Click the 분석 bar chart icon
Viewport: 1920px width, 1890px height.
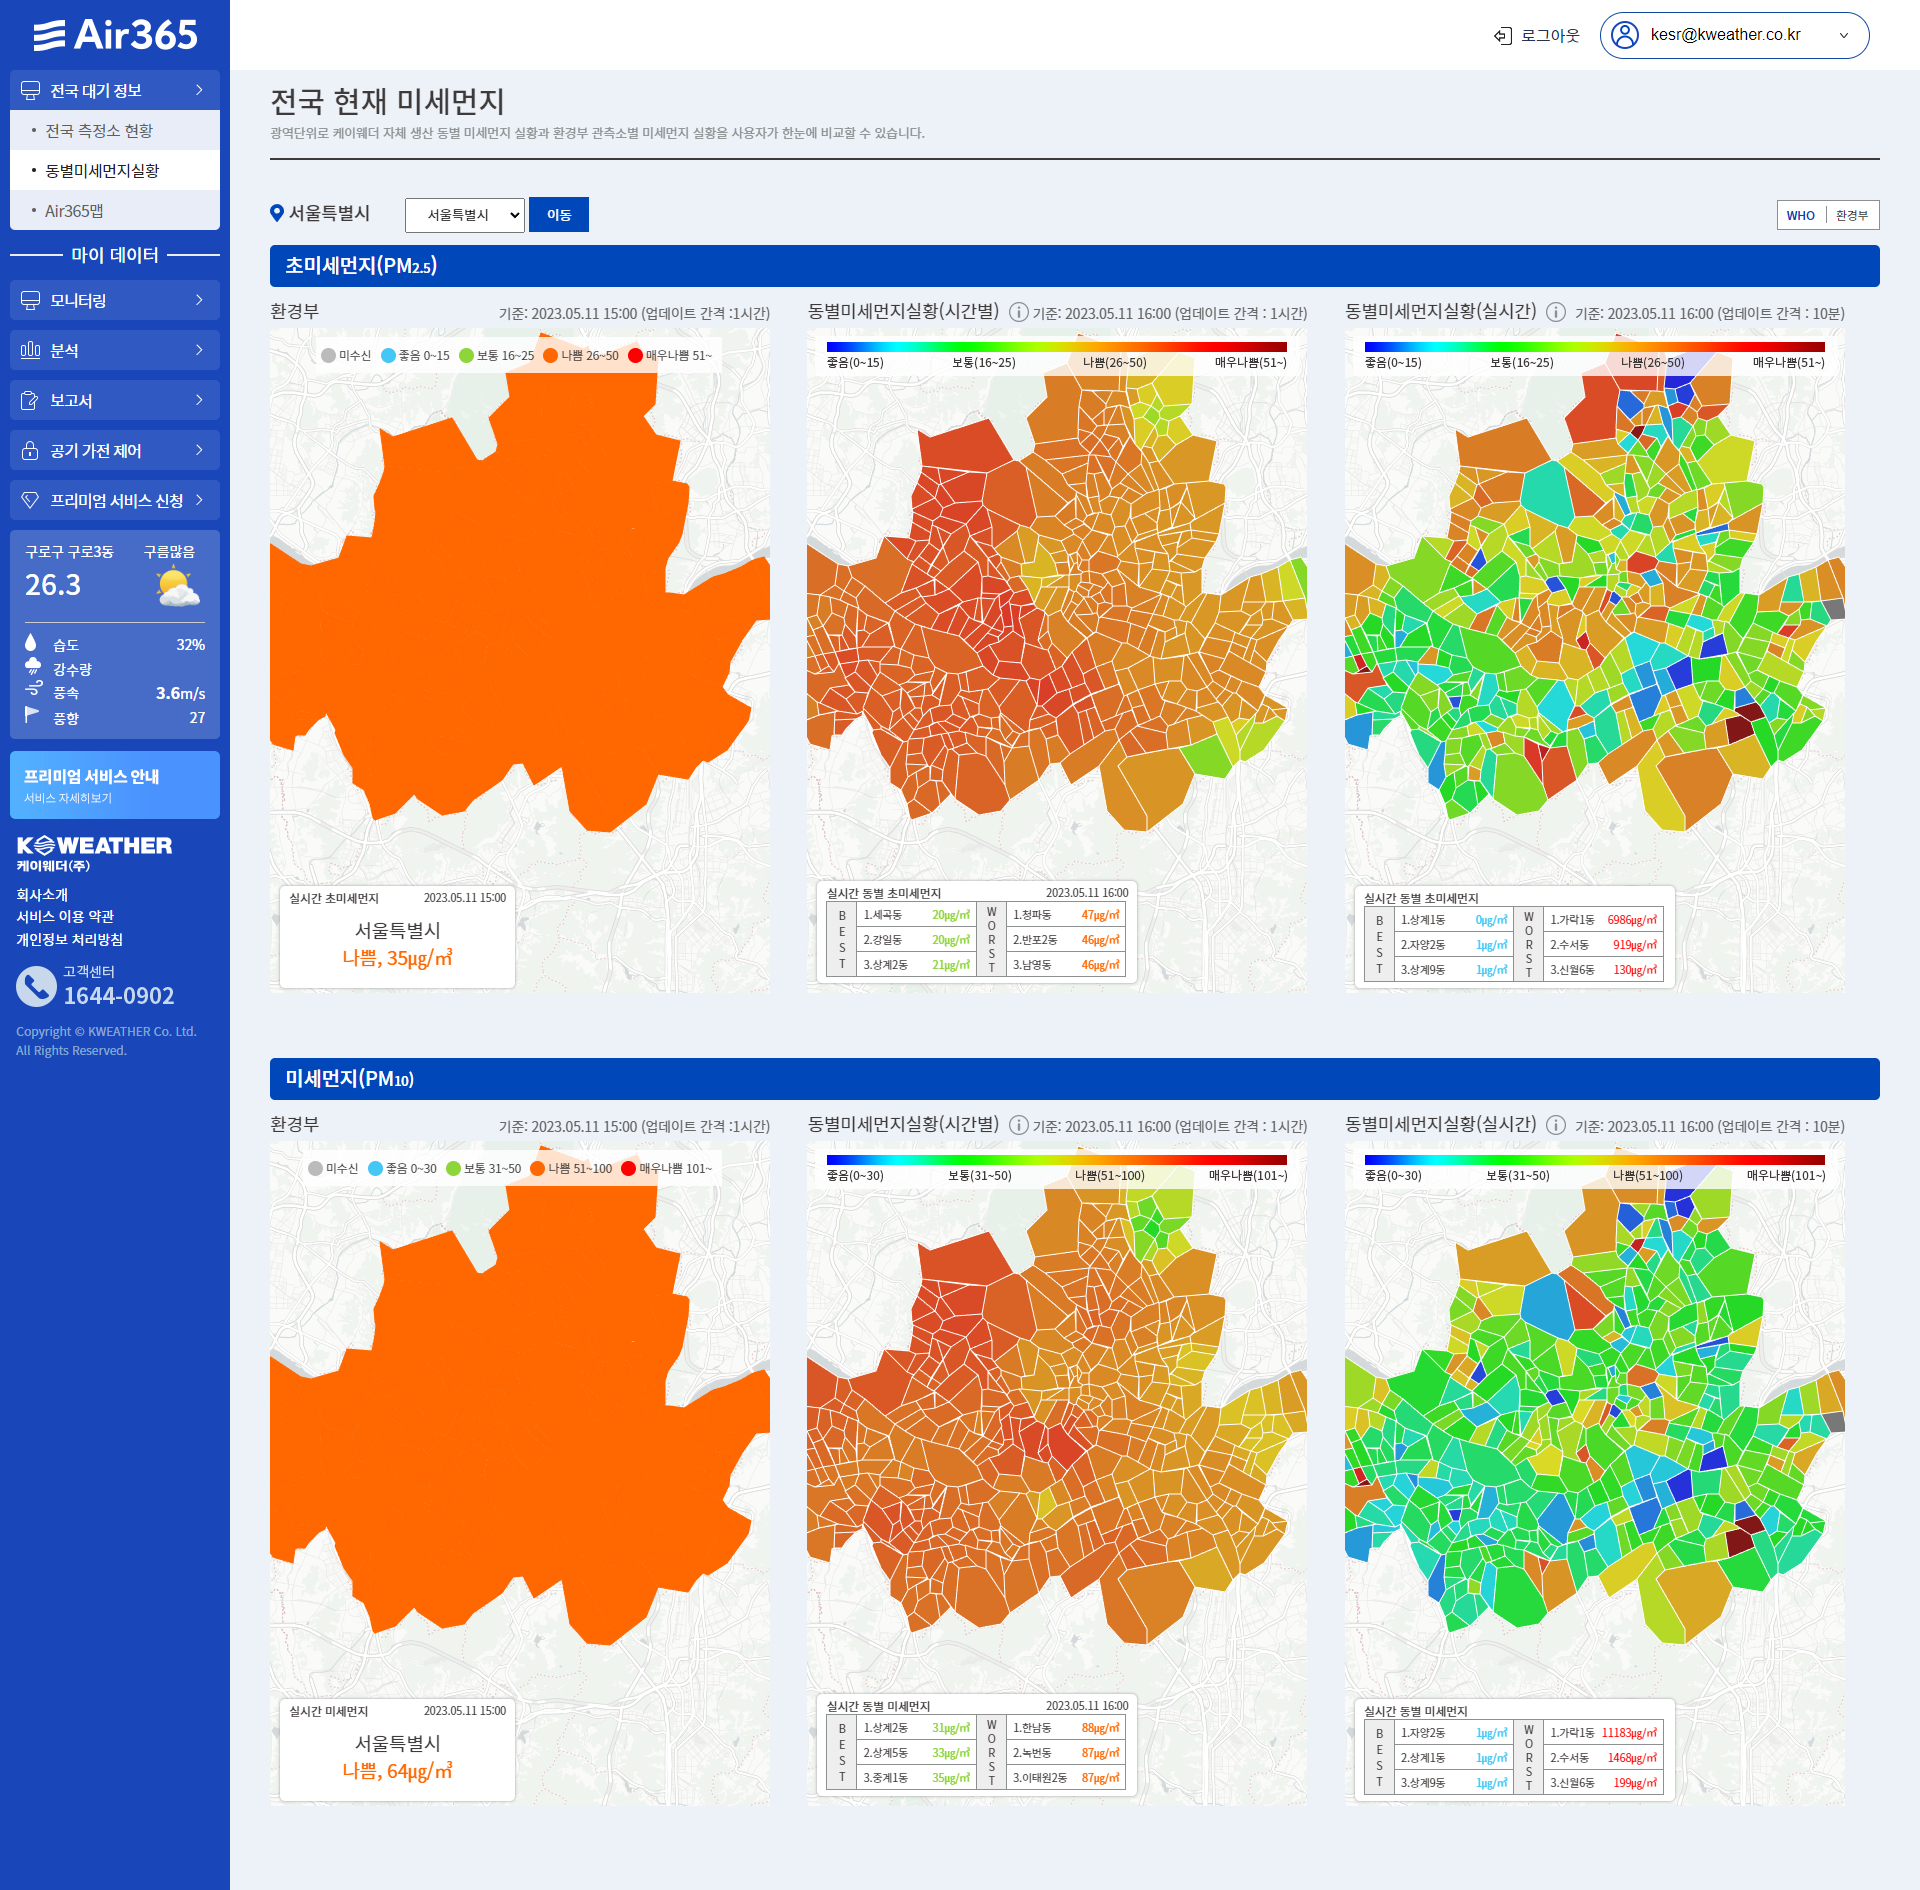30,350
